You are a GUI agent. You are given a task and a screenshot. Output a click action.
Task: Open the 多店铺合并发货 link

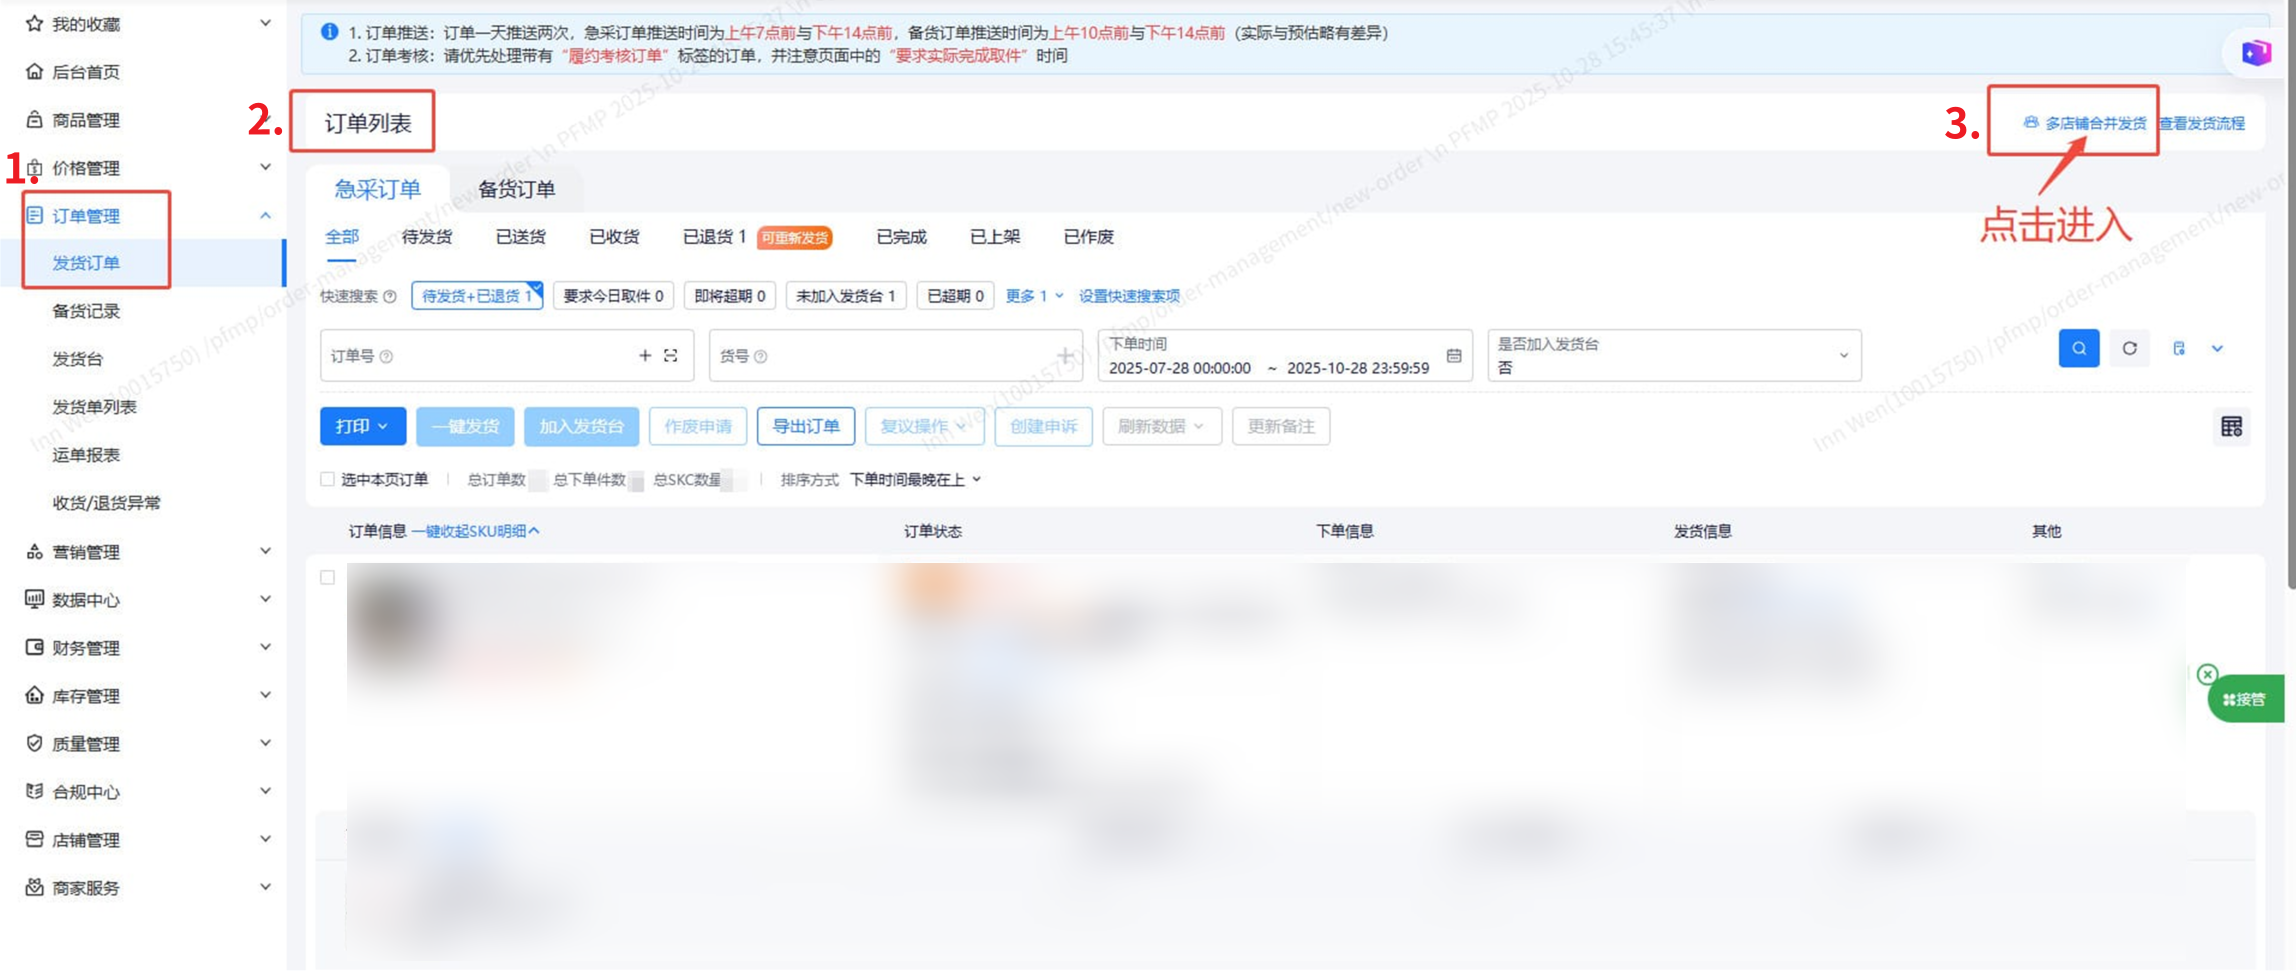click(2085, 123)
